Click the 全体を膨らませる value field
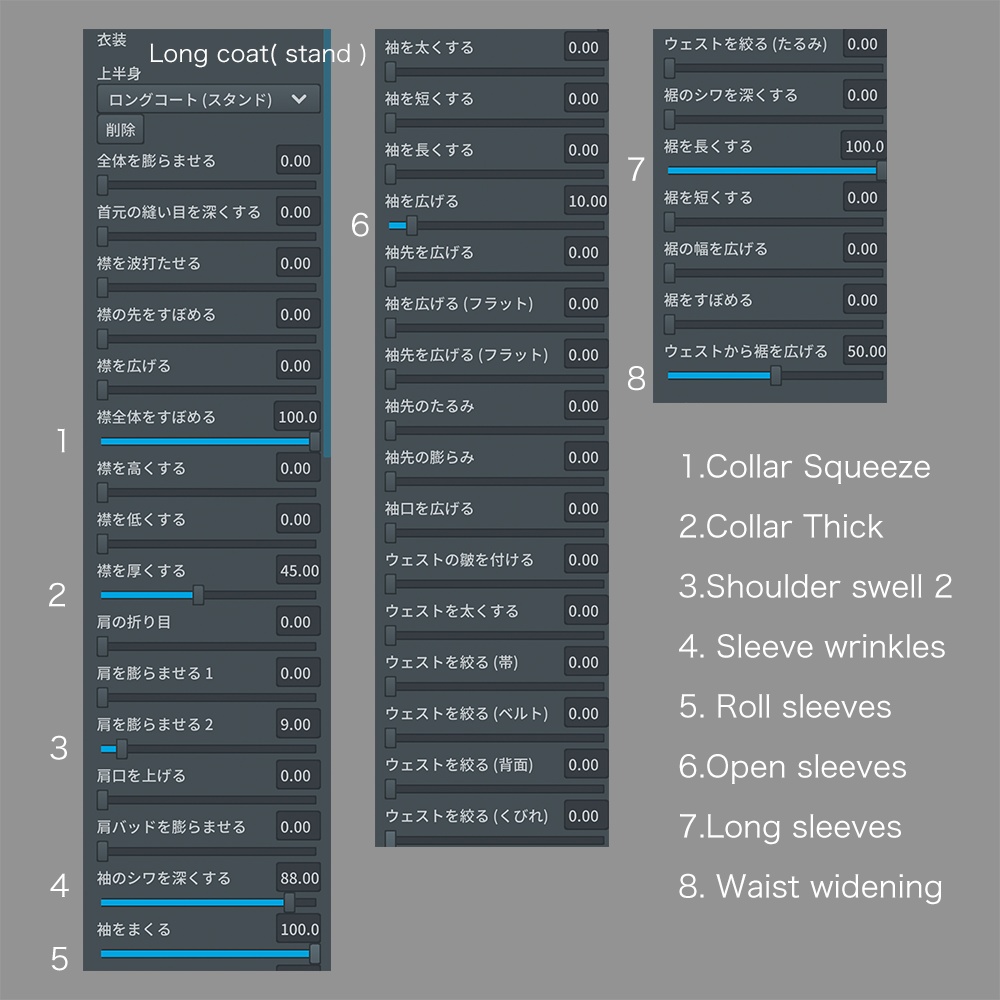The image size is (1000, 1000). click(295, 161)
